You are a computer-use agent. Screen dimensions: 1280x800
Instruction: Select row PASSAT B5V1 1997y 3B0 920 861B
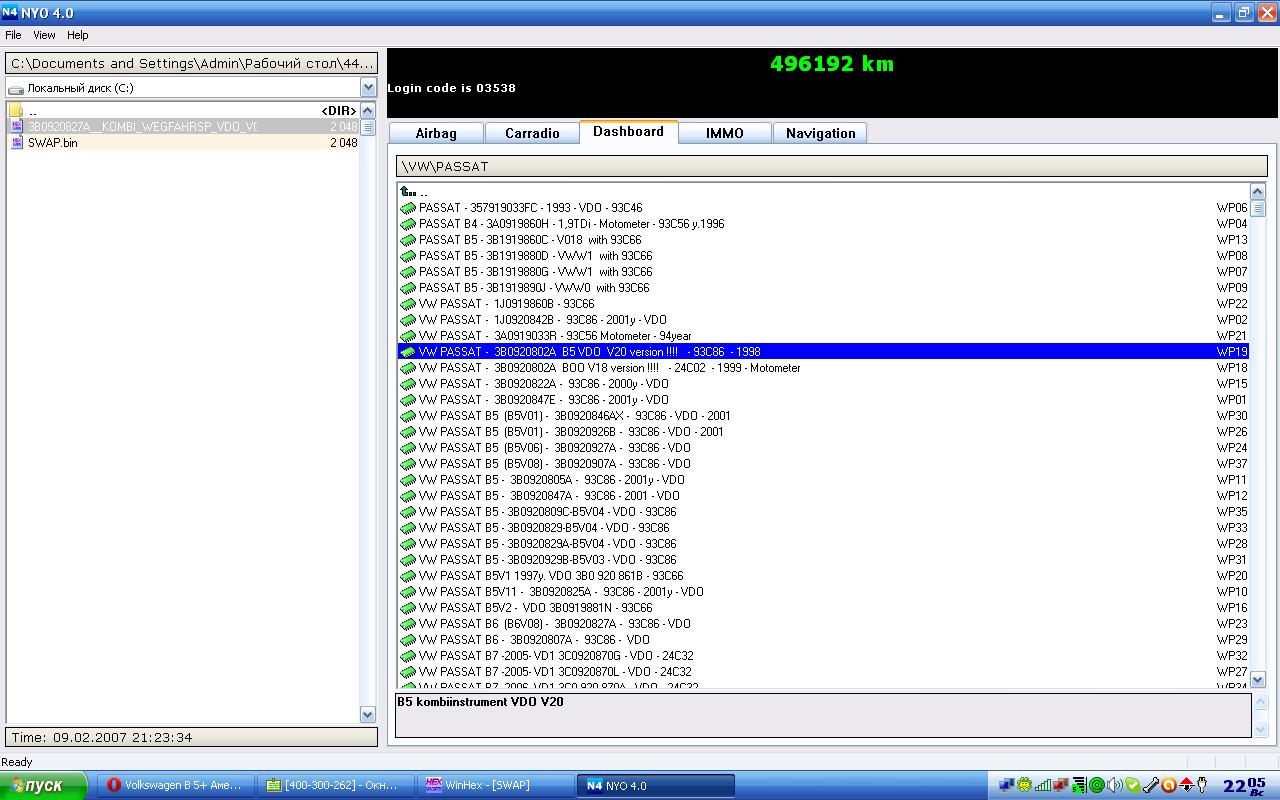pos(823,576)
